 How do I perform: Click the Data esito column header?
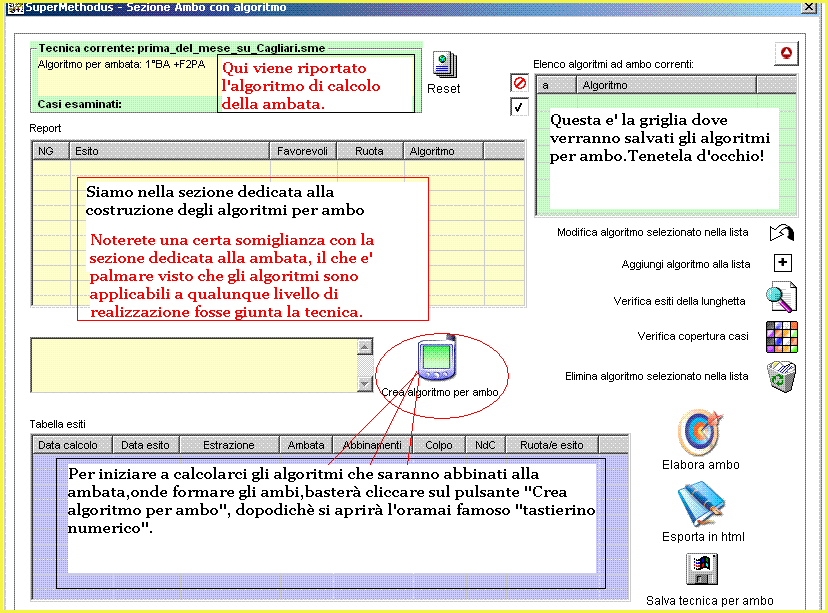coord(146,445)
